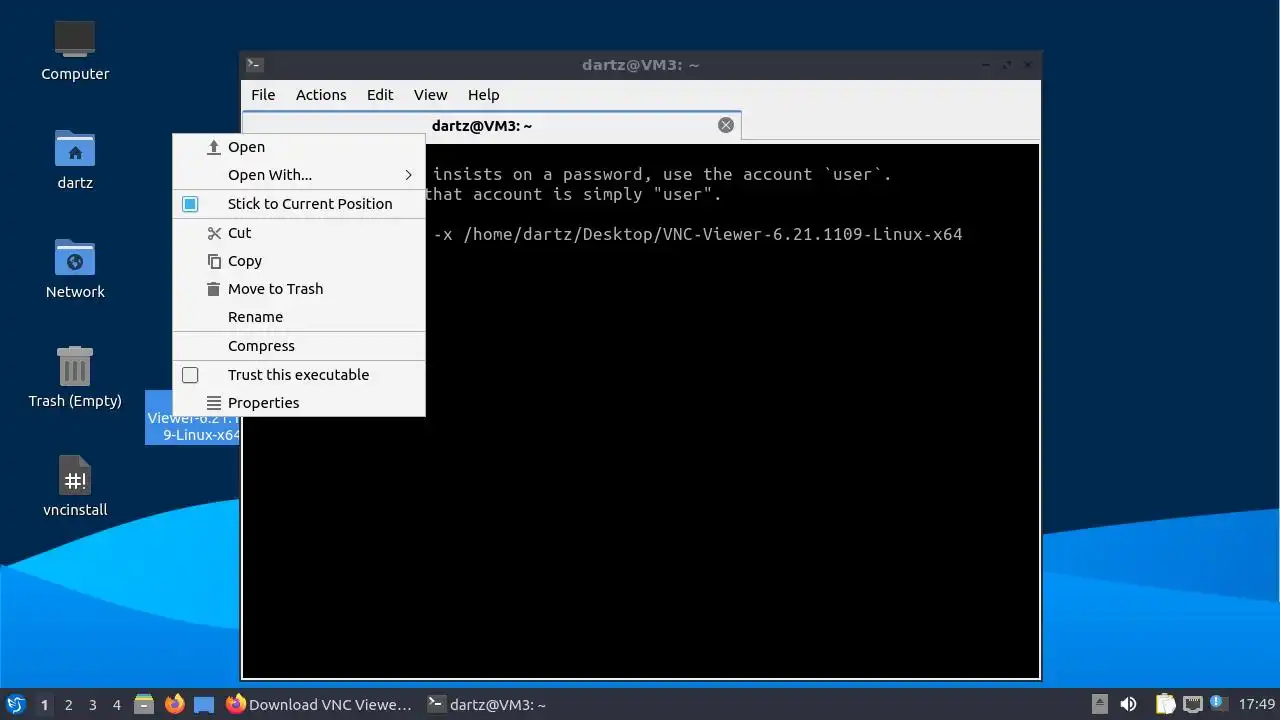Expand the Open With submenu arrow
The height and width of the screenshot is (720, 1280).
click(x=408, y=175)
